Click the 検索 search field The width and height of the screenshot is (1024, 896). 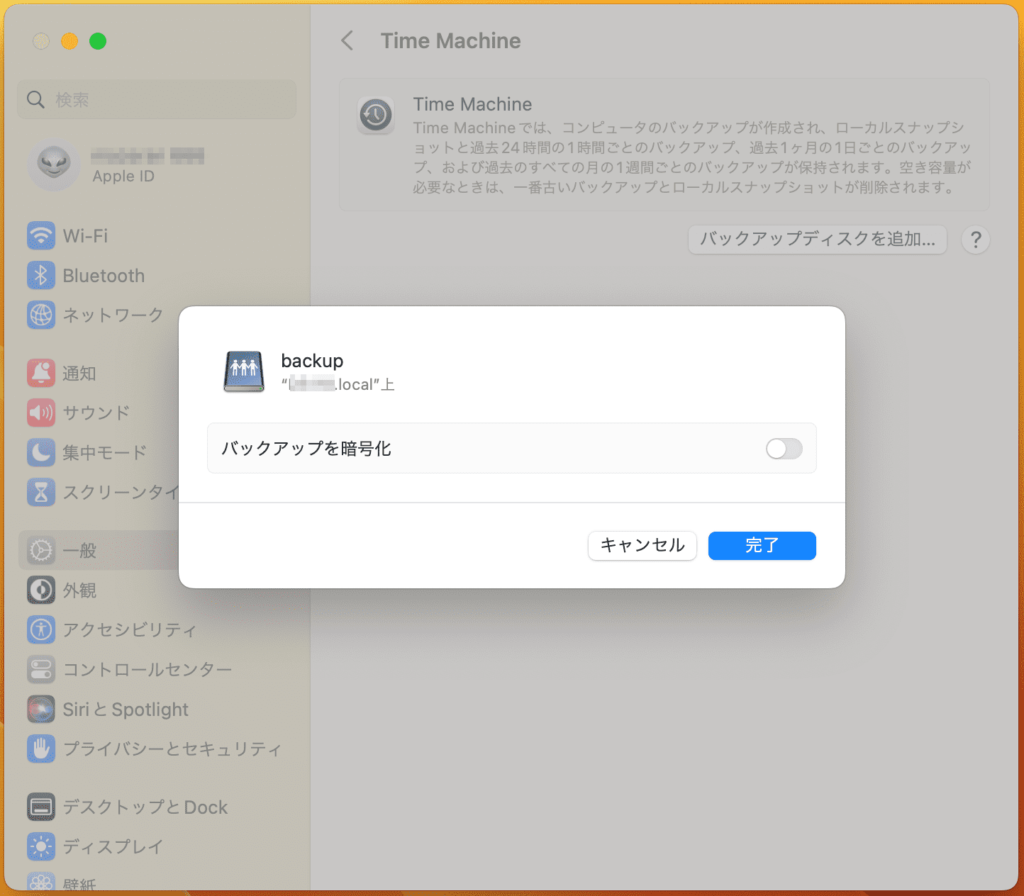click(157, 99)
